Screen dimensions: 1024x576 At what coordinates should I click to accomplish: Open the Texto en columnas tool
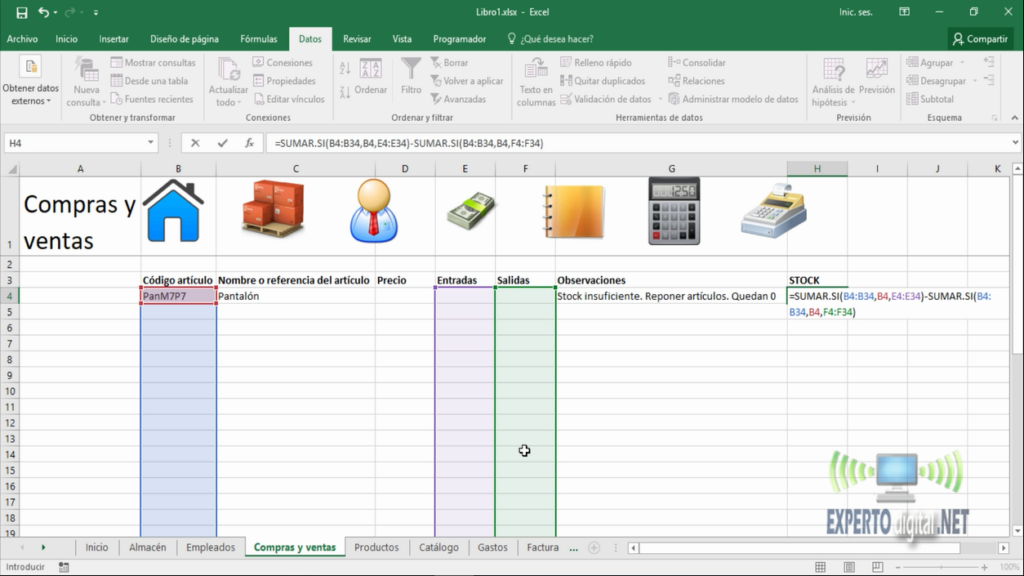pos(535,82)
